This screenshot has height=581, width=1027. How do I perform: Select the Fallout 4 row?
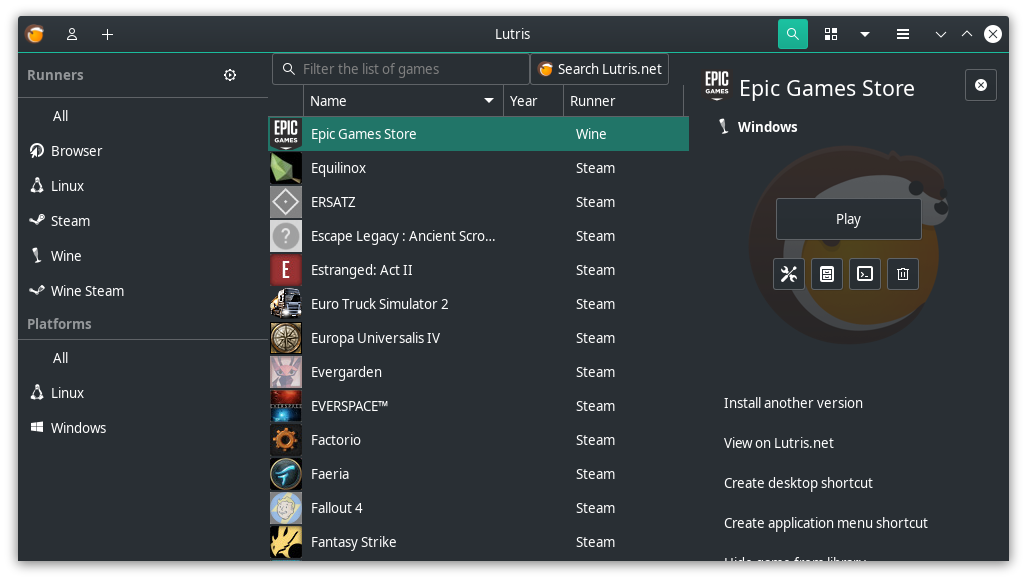[x=479, y=508]
